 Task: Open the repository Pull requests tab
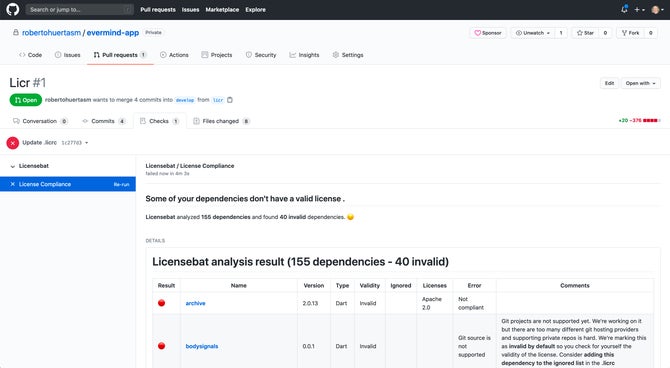(x=120, y=55)
